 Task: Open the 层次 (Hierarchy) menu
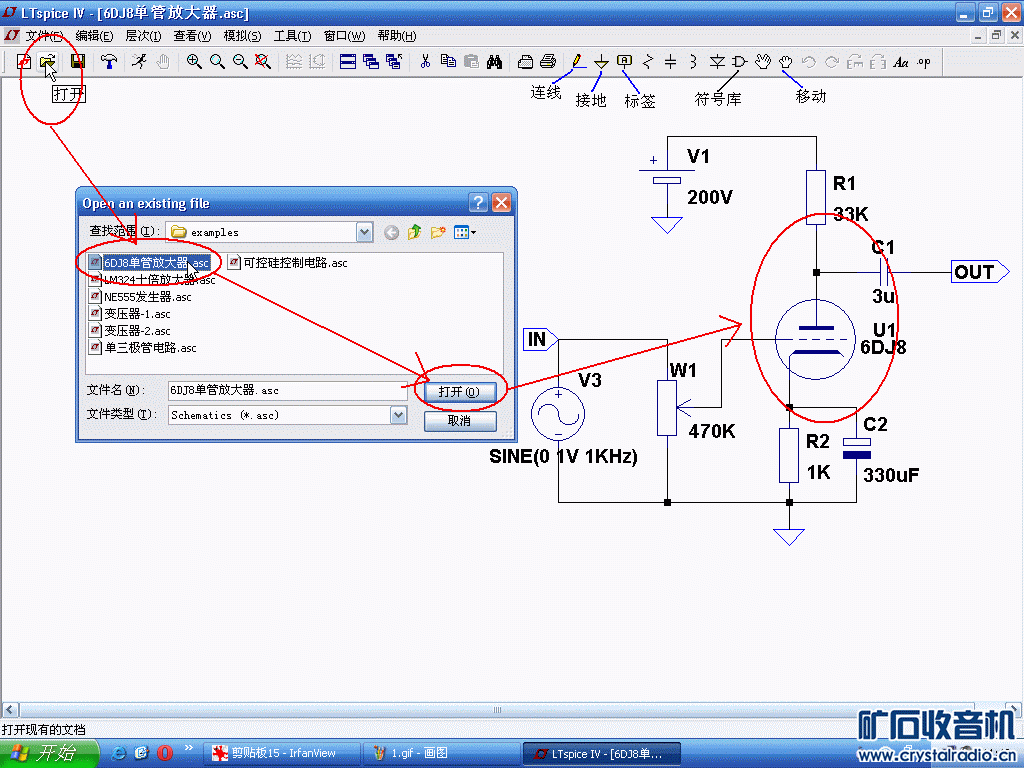(x=142, y=35)
